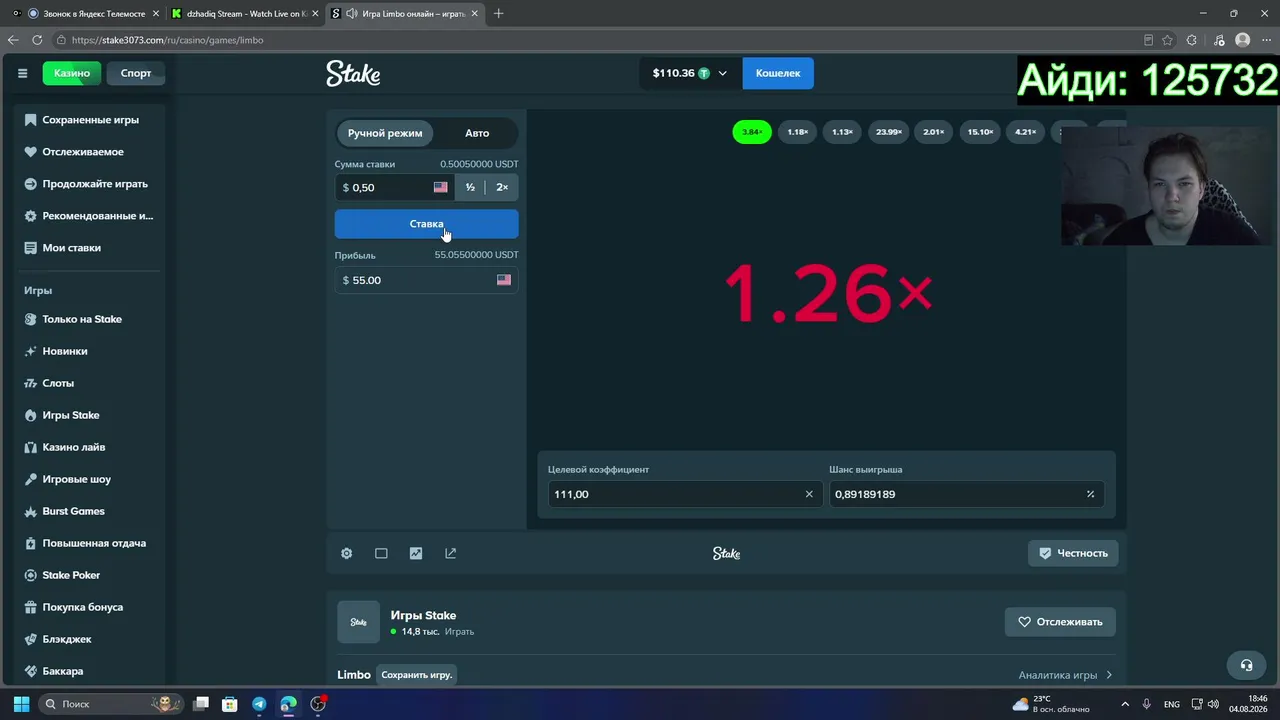Open live statistics chart icon
Viewport: 1280px width, 720px height.
click(416, 553)
